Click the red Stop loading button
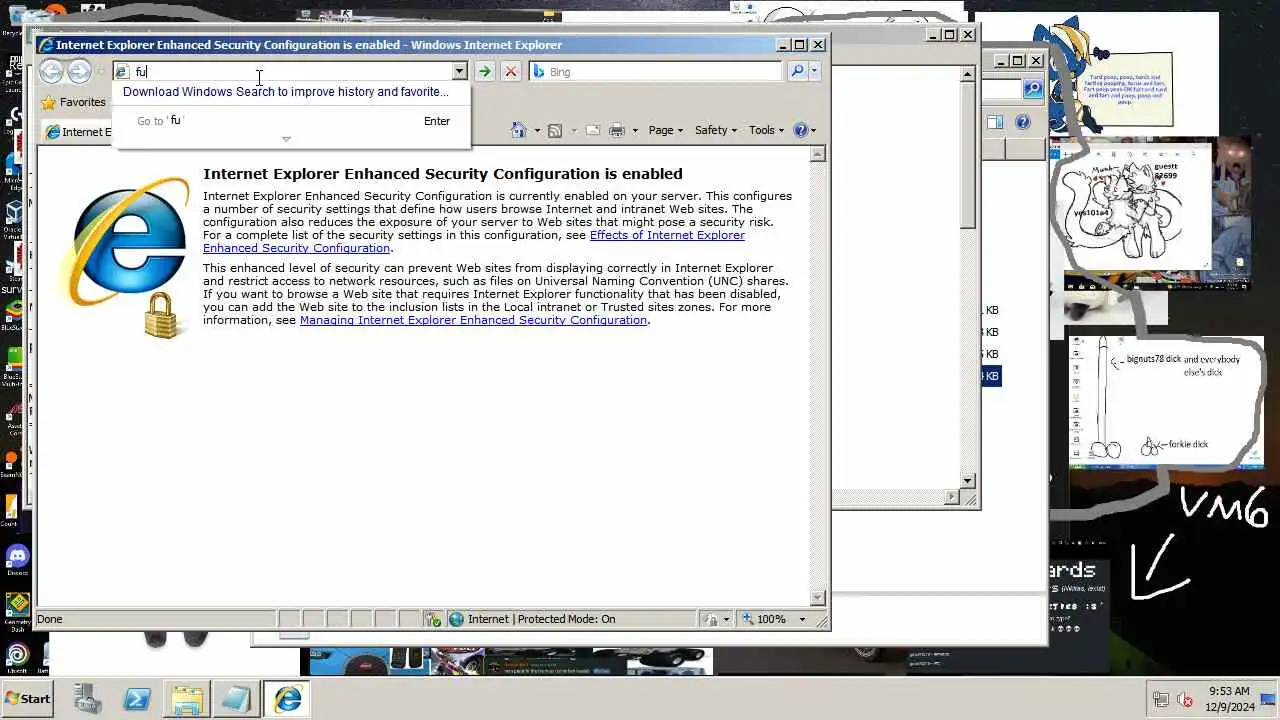The height and width of the screenshot is (720, 1280). 510,71
